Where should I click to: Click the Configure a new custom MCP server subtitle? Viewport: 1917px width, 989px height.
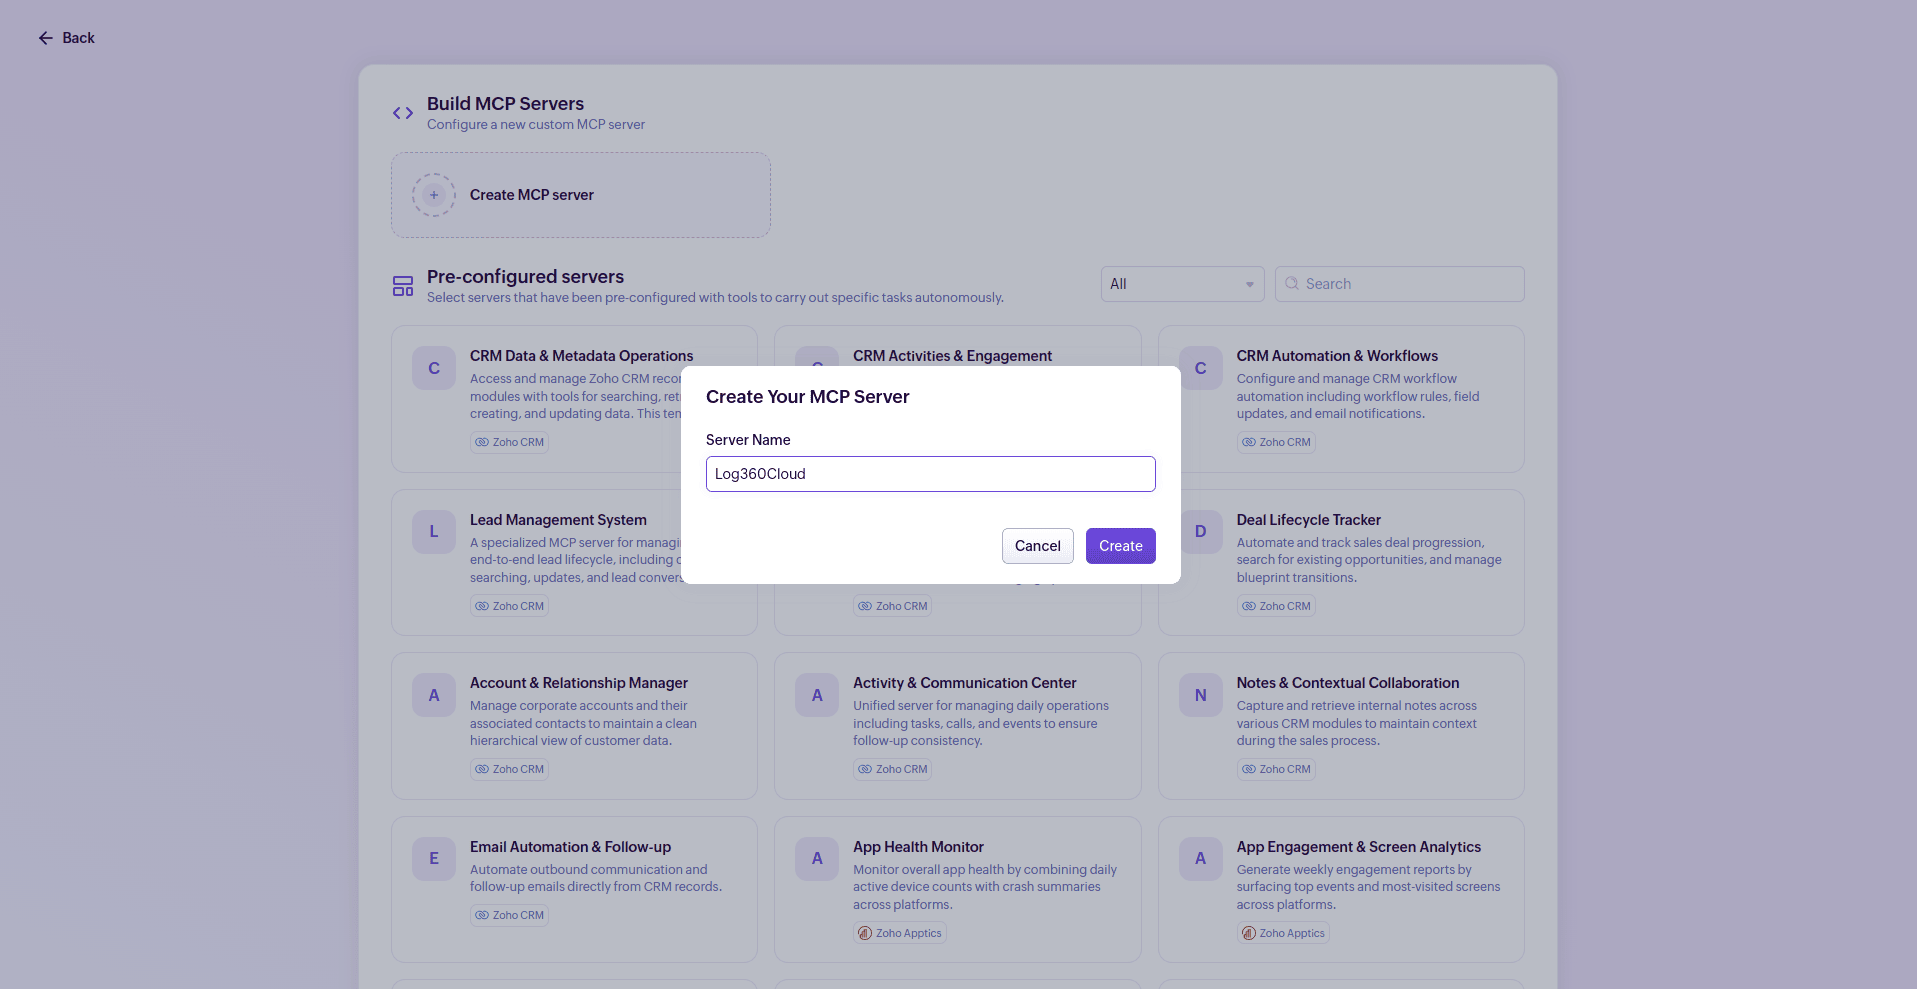point(536,125)
